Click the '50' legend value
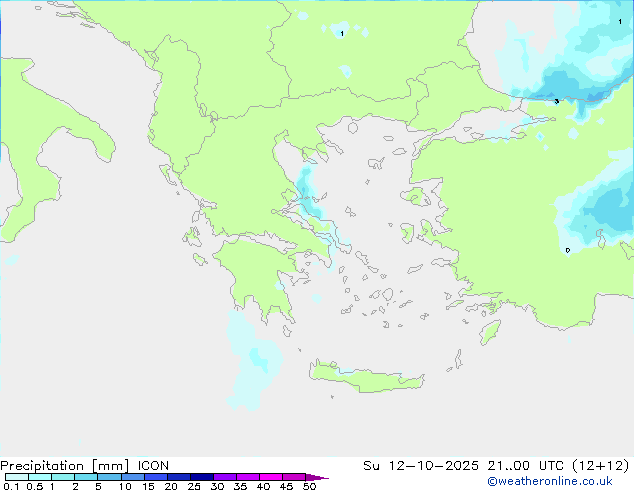Image resolution: width=634 pixels, height=490 pixels. (310, 486)
